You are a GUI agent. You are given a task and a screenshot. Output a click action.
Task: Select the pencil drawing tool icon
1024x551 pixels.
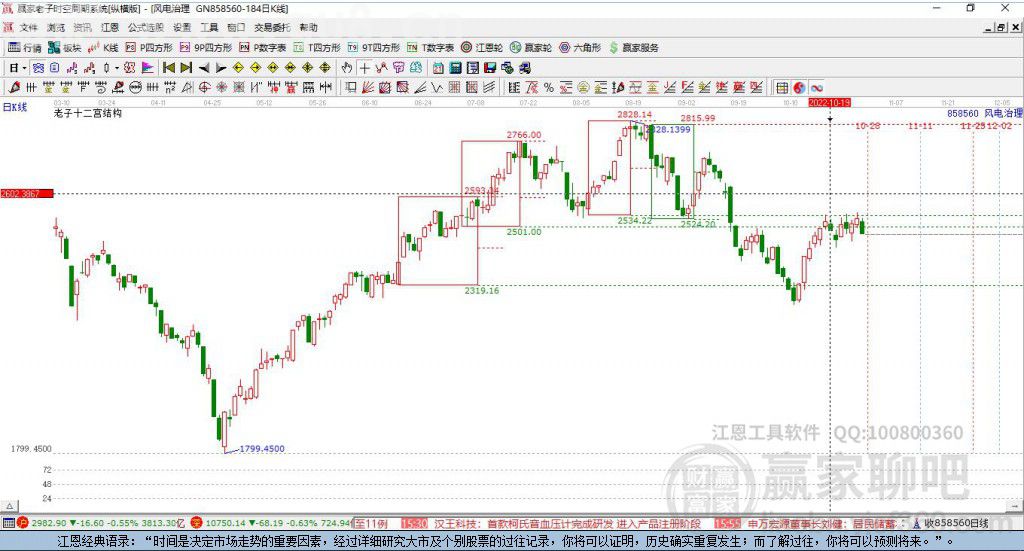click(14, 87)
